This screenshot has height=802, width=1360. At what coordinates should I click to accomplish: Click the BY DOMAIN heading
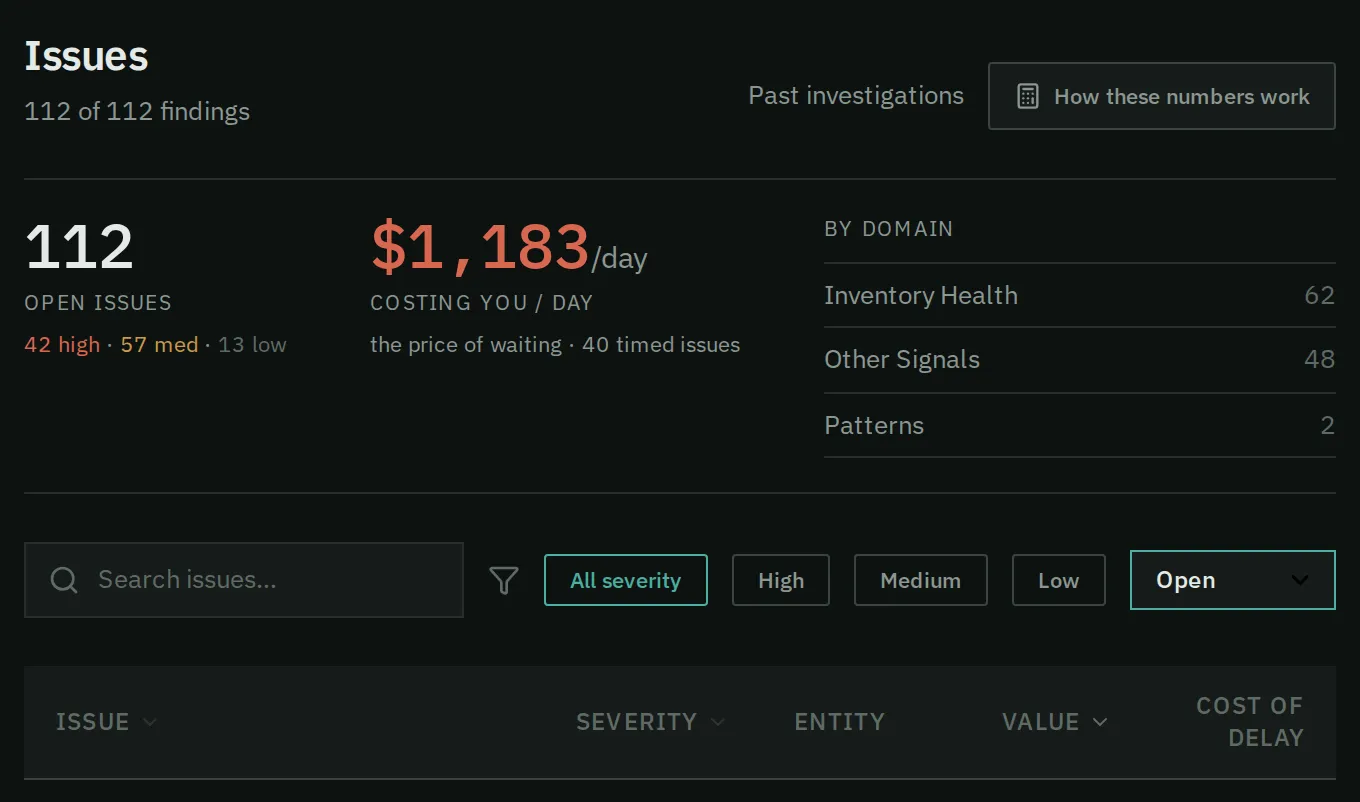(889, 229)
